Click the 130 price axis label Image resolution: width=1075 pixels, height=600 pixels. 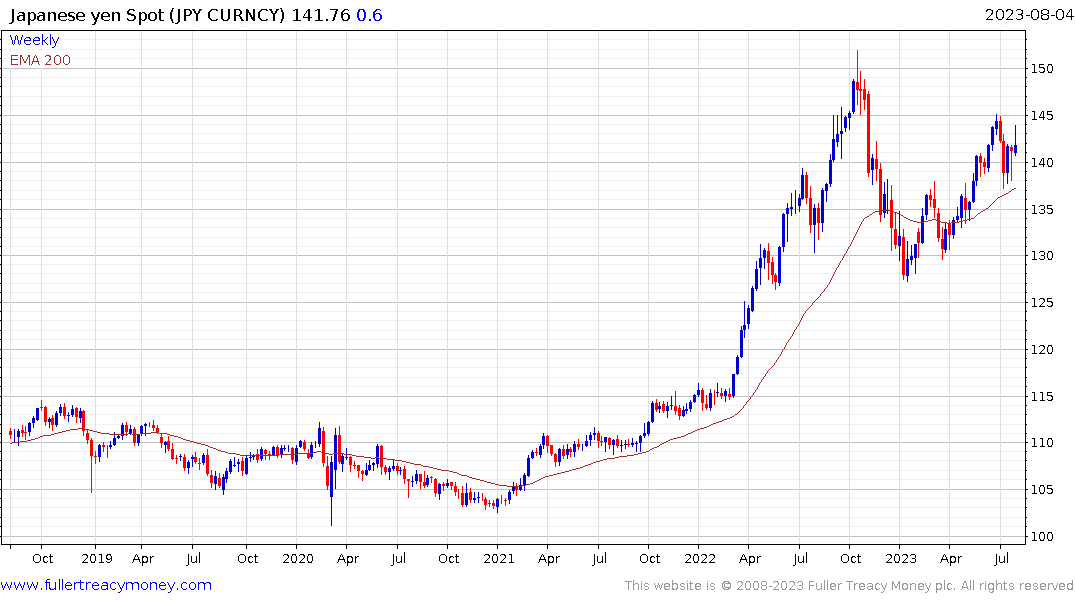[1041, 256]
